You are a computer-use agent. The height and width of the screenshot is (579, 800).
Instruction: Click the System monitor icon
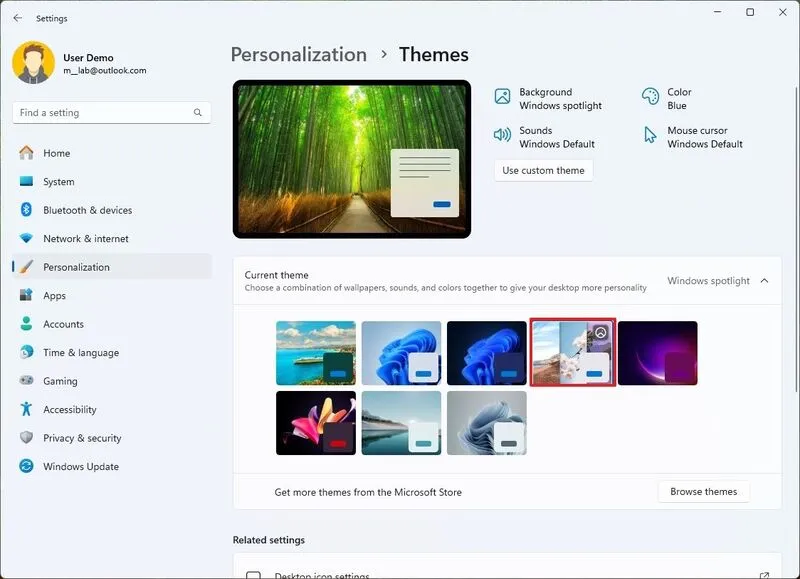point(26,181)
